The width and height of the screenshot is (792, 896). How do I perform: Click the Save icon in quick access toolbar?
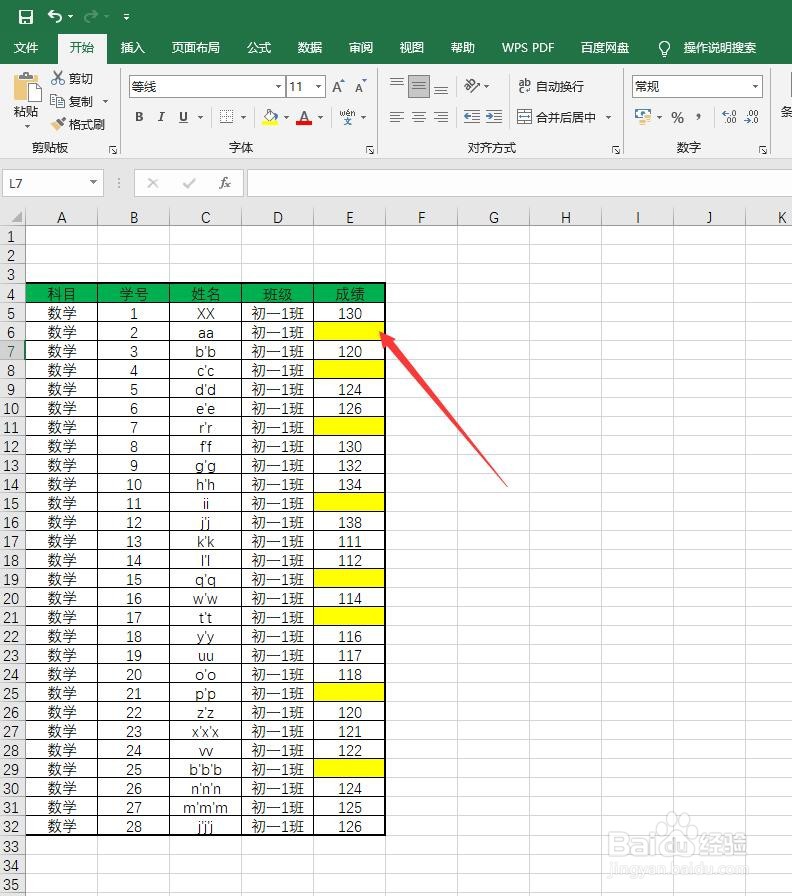tap(26, 17)
